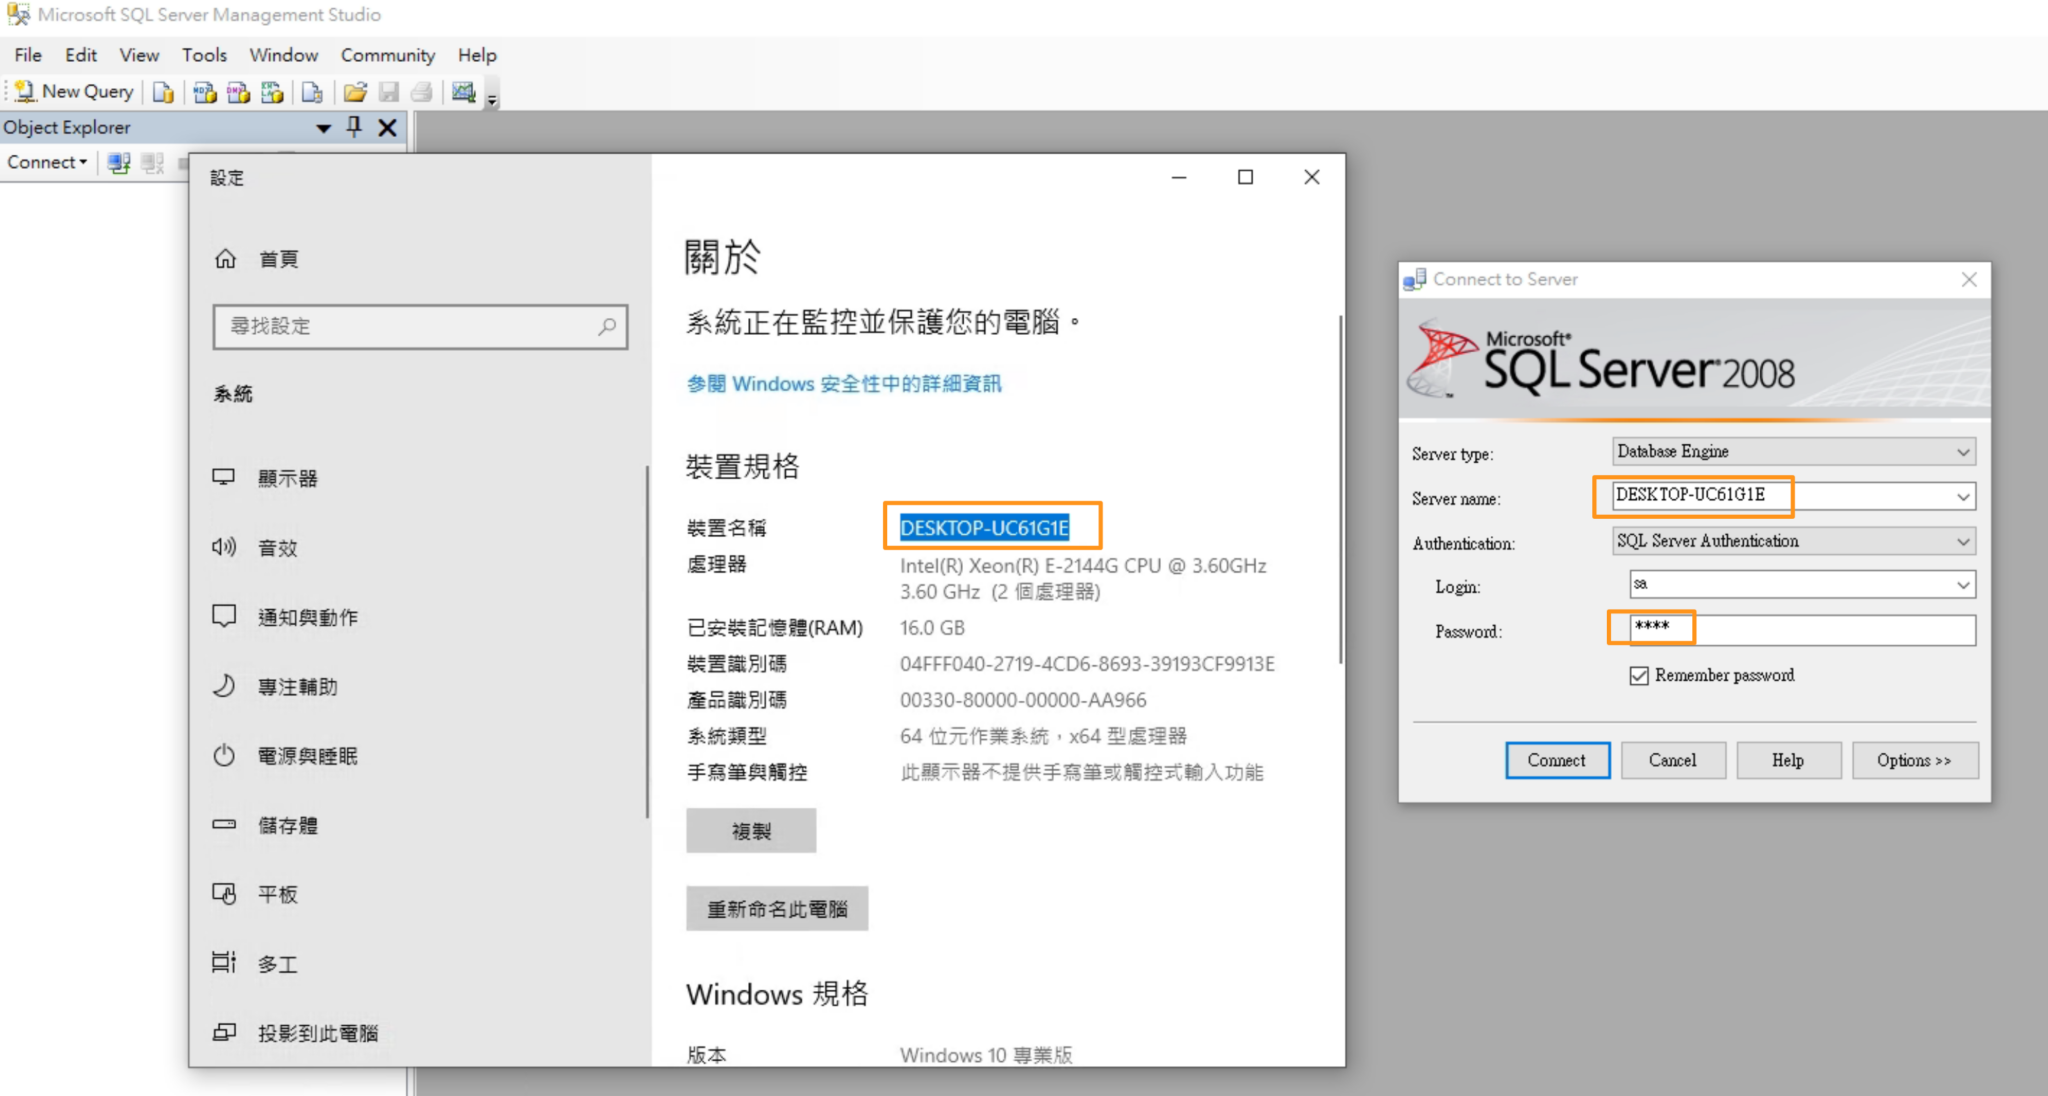Click the Open File toolbar icon

(x=355, y=92)
